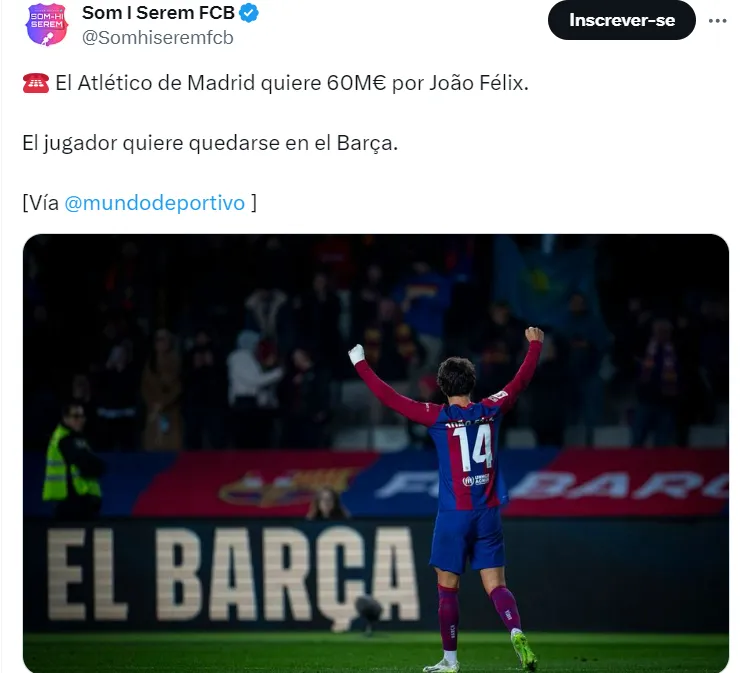Open the @Somhiseremfcb handle
745x673 pixels.
click(x=158, y=38)
